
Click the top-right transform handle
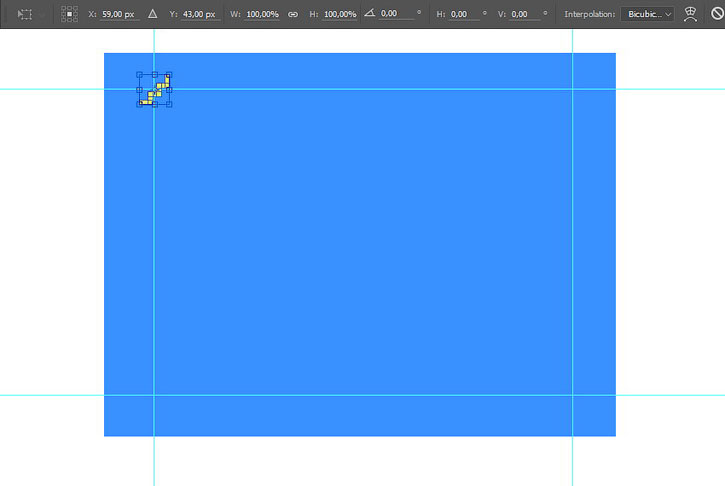pos(169,74)
